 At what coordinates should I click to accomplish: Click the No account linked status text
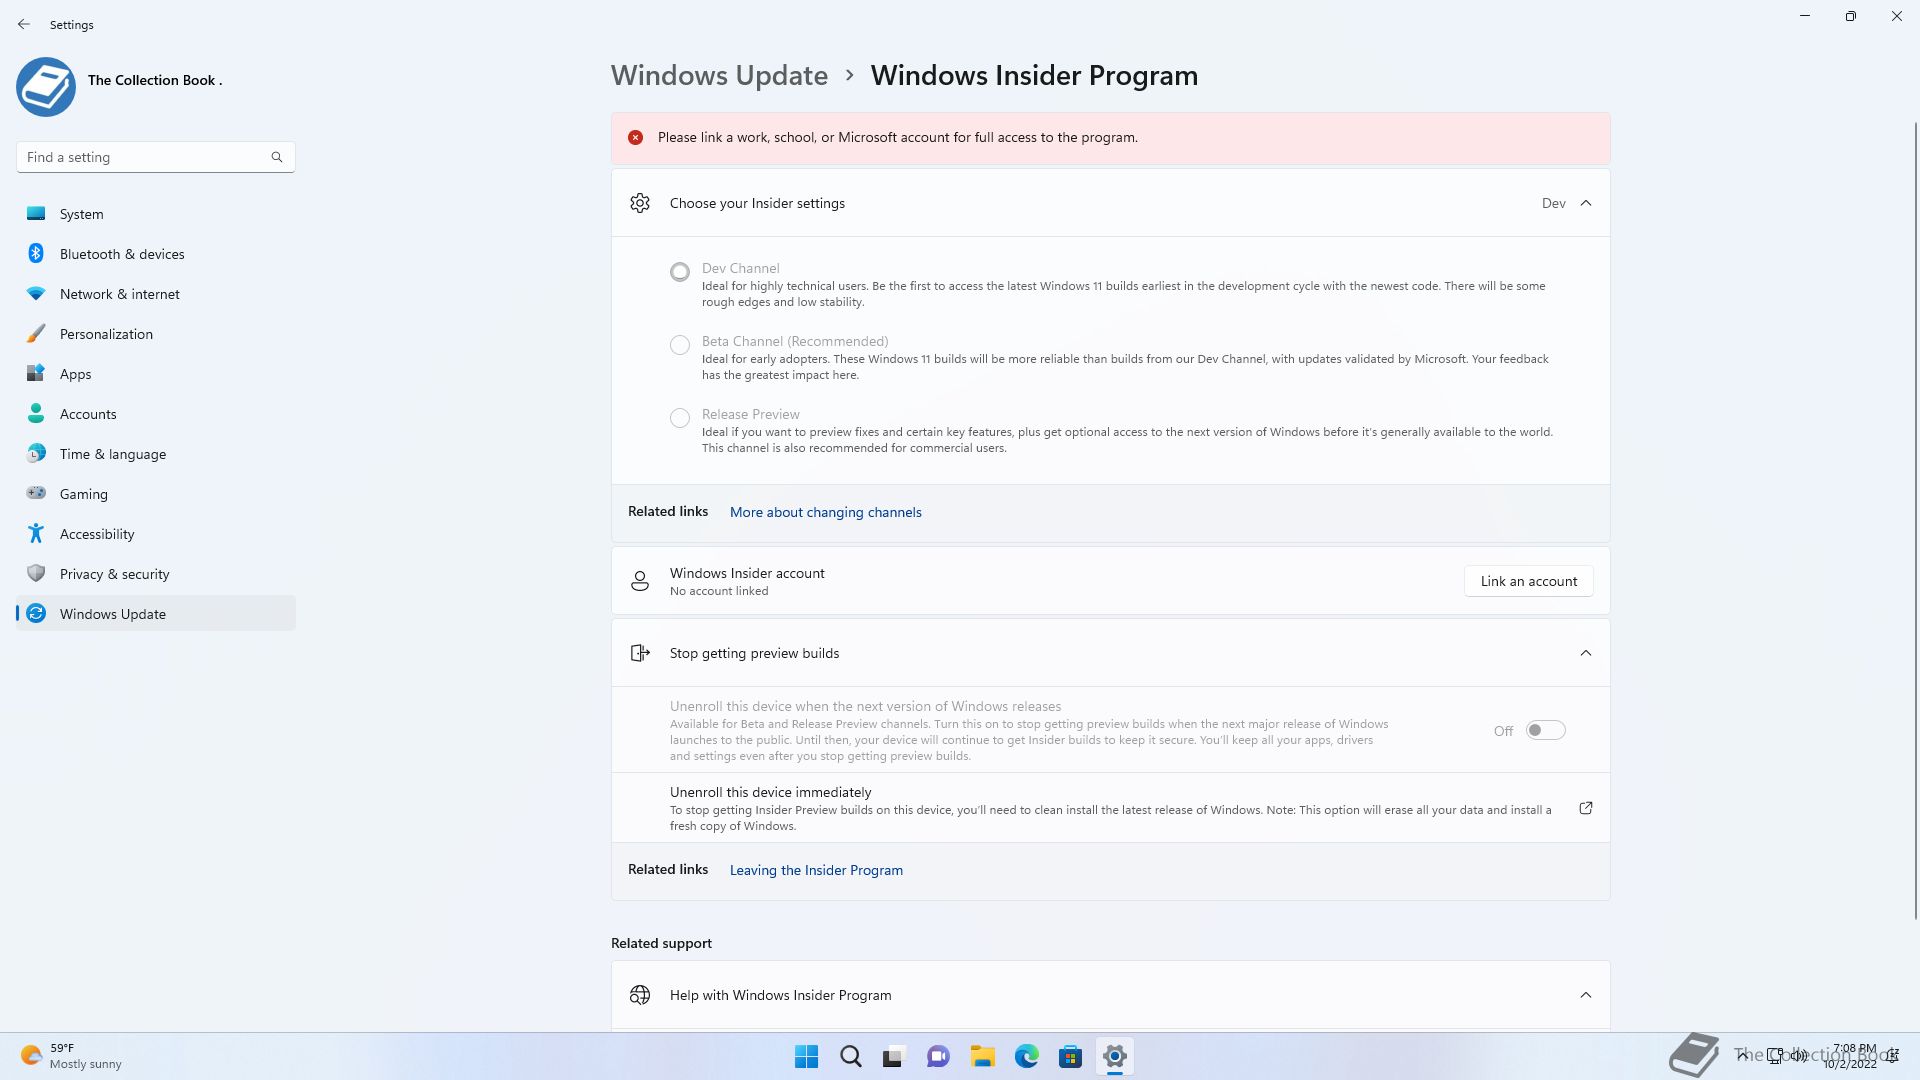point(719,591)
